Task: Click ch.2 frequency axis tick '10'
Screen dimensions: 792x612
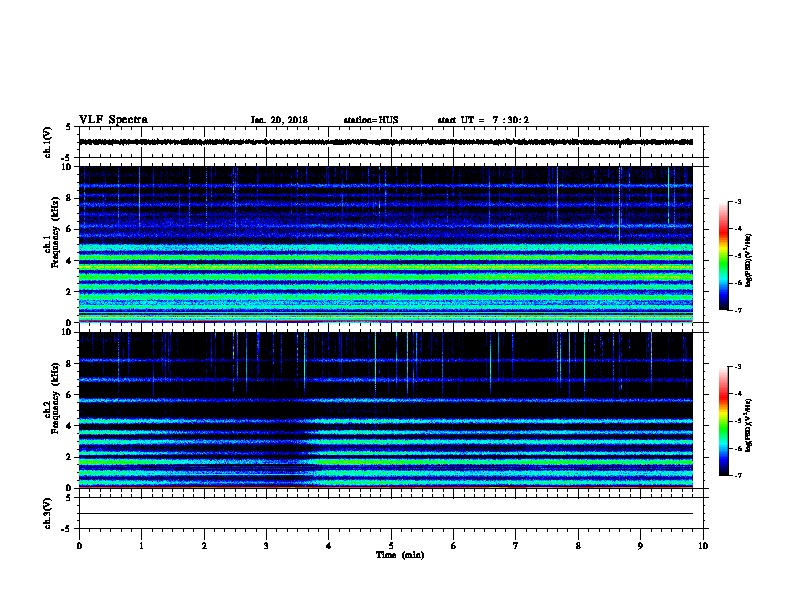Action: pos(67,332)
